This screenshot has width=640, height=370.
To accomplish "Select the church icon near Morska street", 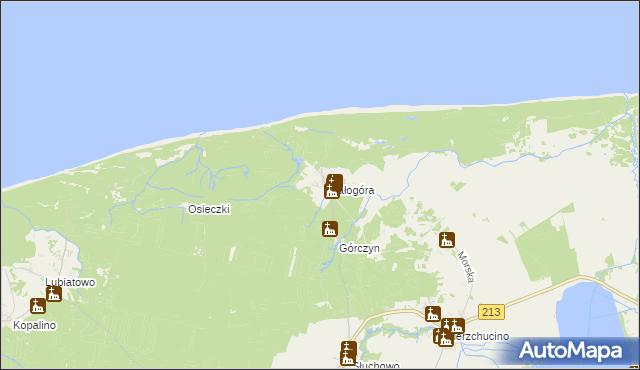I will coord(447,240).
